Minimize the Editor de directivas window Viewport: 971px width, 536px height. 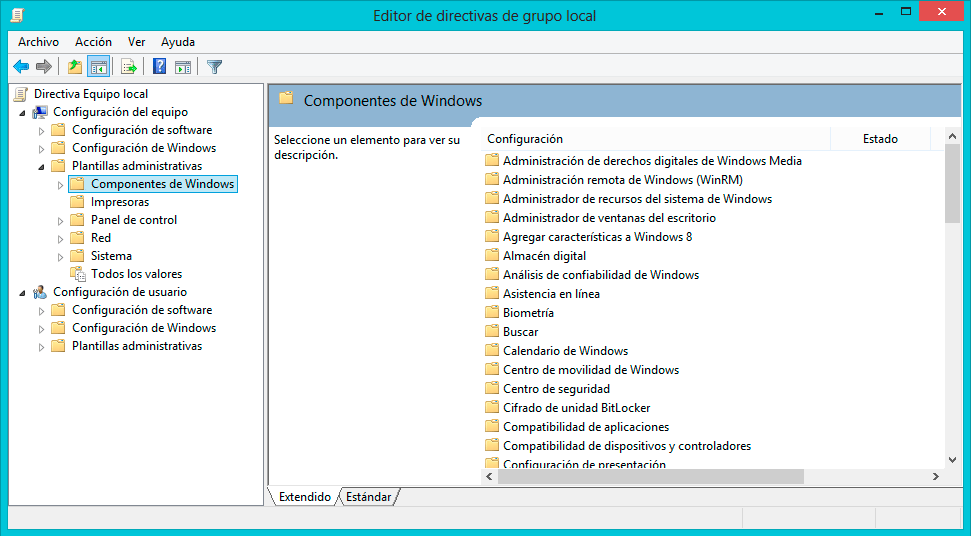coord(878,13)
